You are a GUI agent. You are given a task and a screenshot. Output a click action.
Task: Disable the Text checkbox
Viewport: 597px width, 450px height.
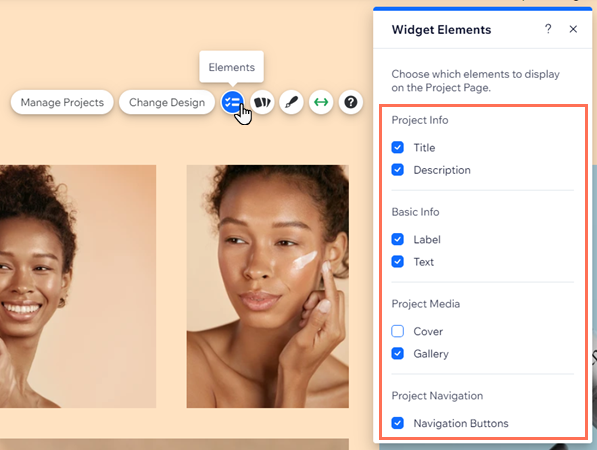coord(397,262)
